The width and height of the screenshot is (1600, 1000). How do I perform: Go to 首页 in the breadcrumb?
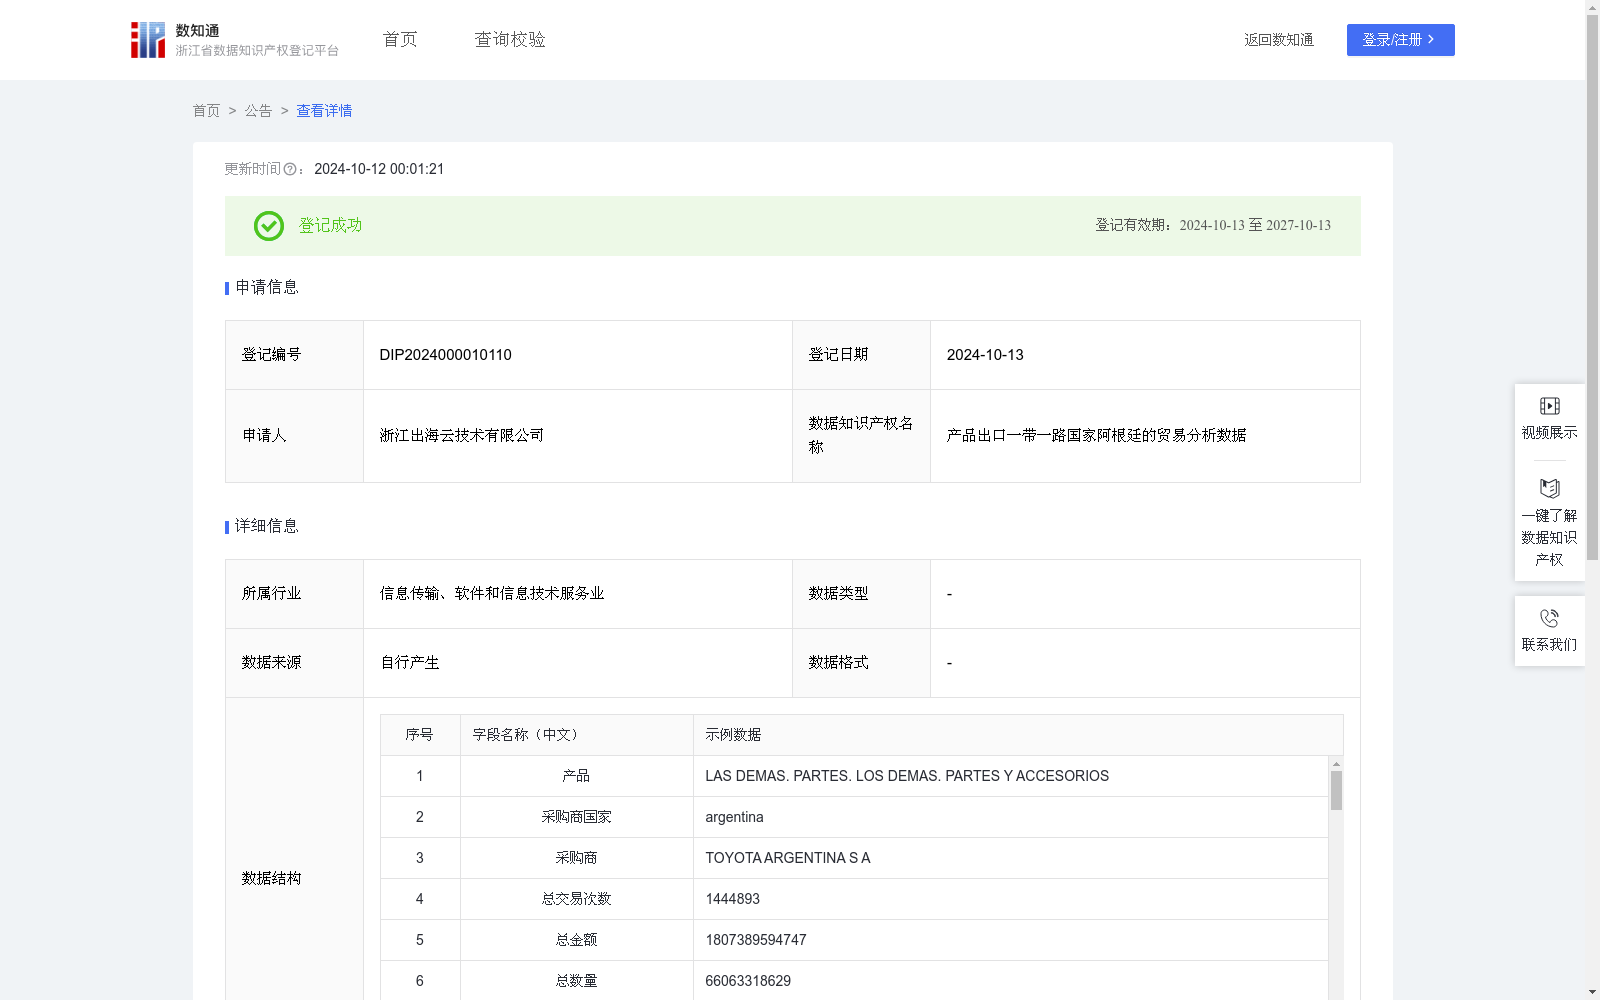pyautogui.click(x=206, y=111)
